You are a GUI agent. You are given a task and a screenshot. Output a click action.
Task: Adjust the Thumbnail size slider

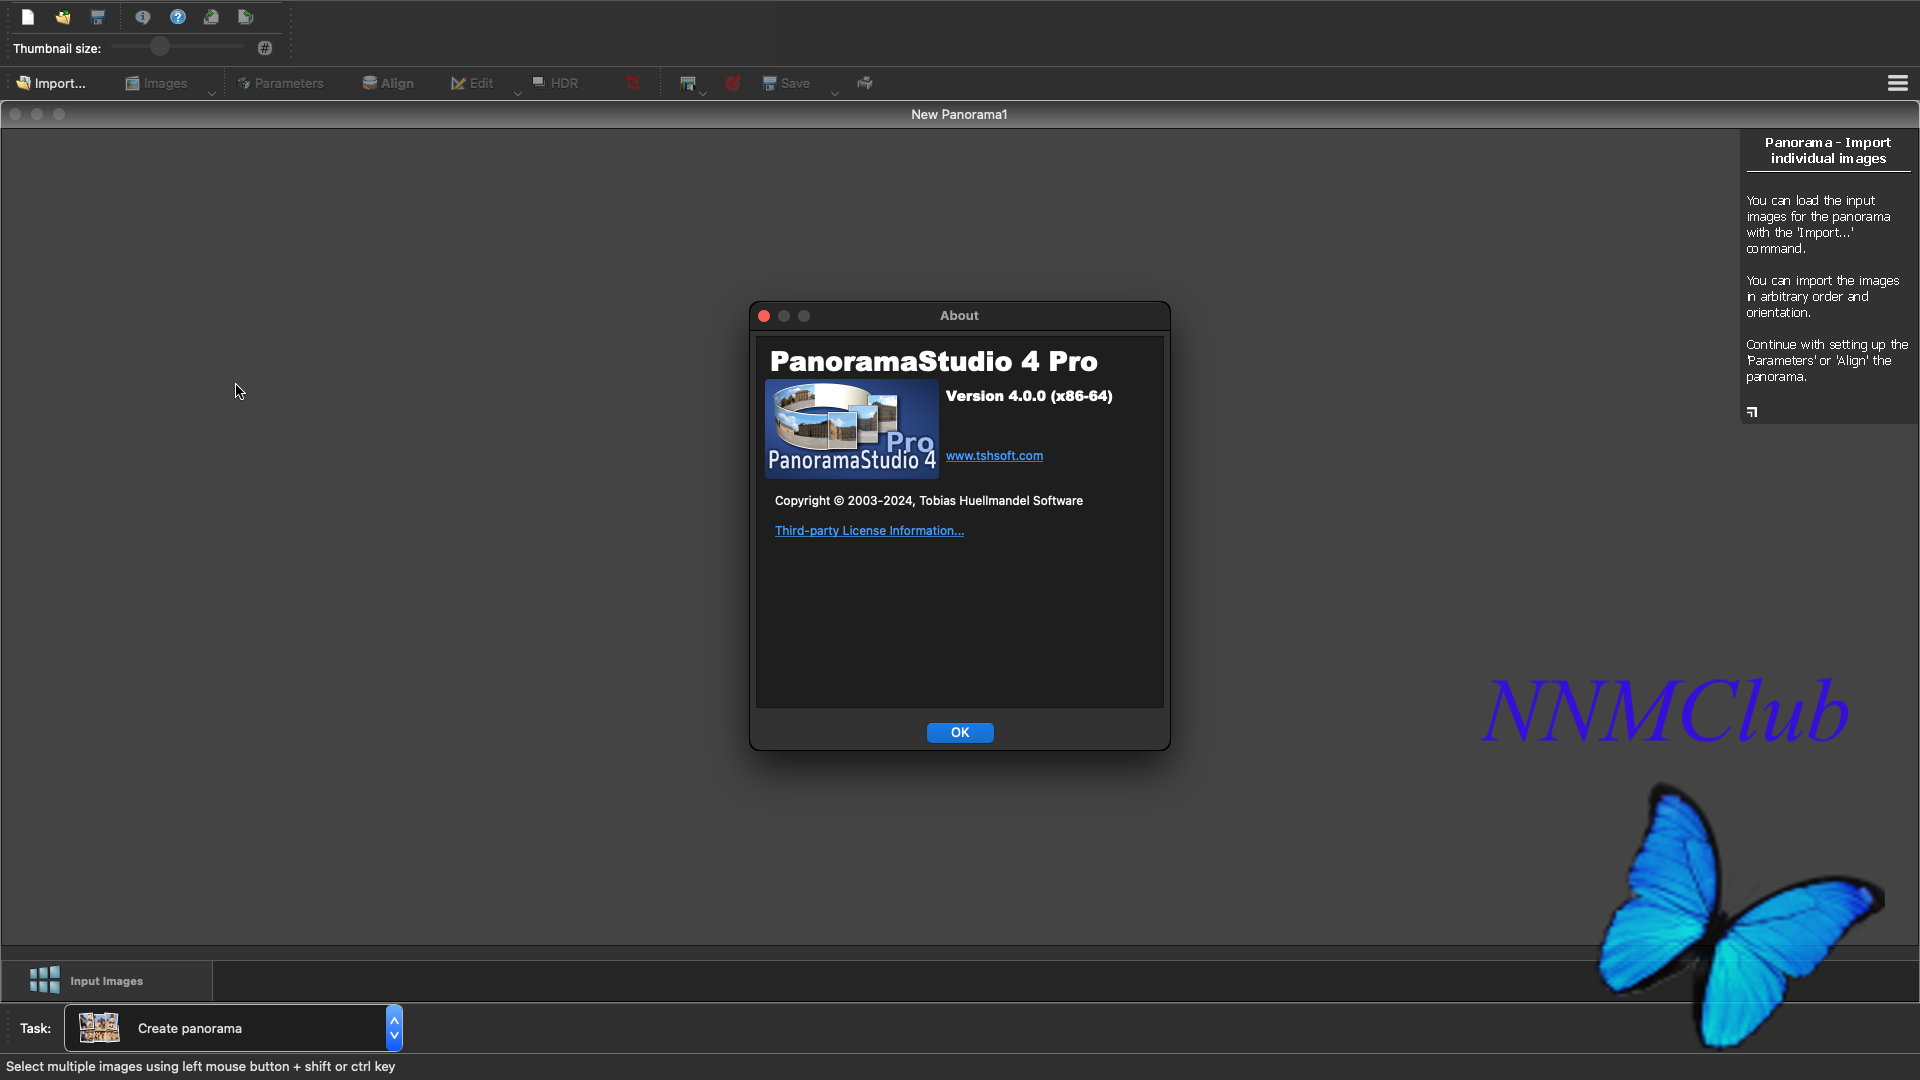pos(178,47)
